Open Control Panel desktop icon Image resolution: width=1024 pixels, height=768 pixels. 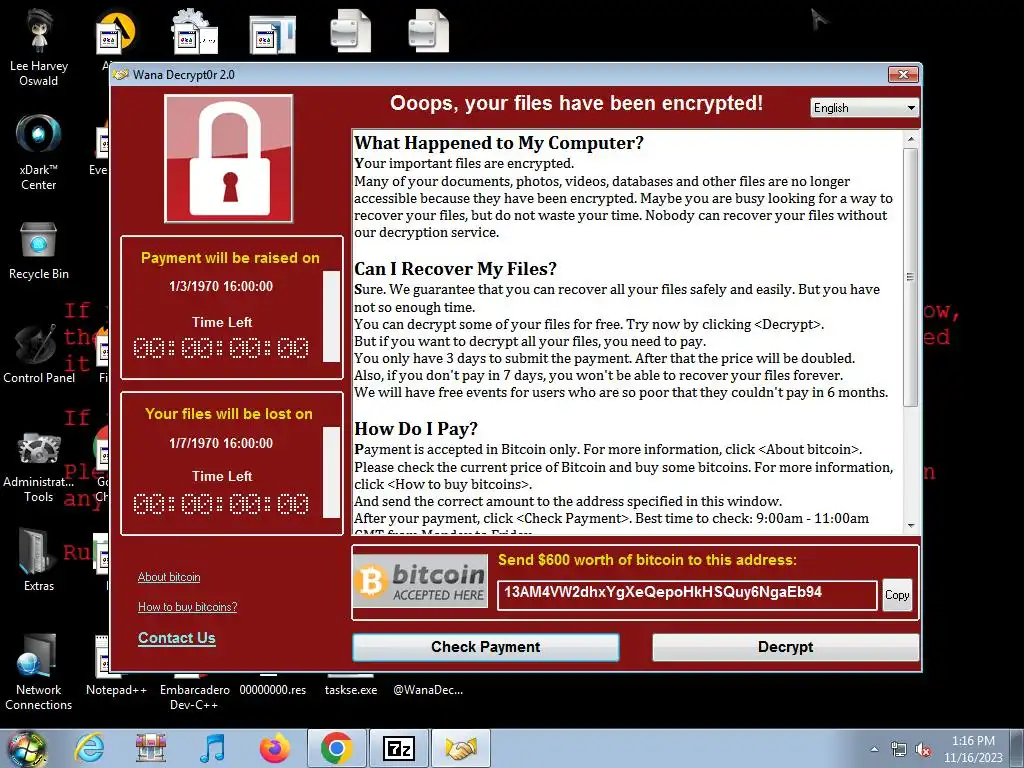tap(39, 354)
